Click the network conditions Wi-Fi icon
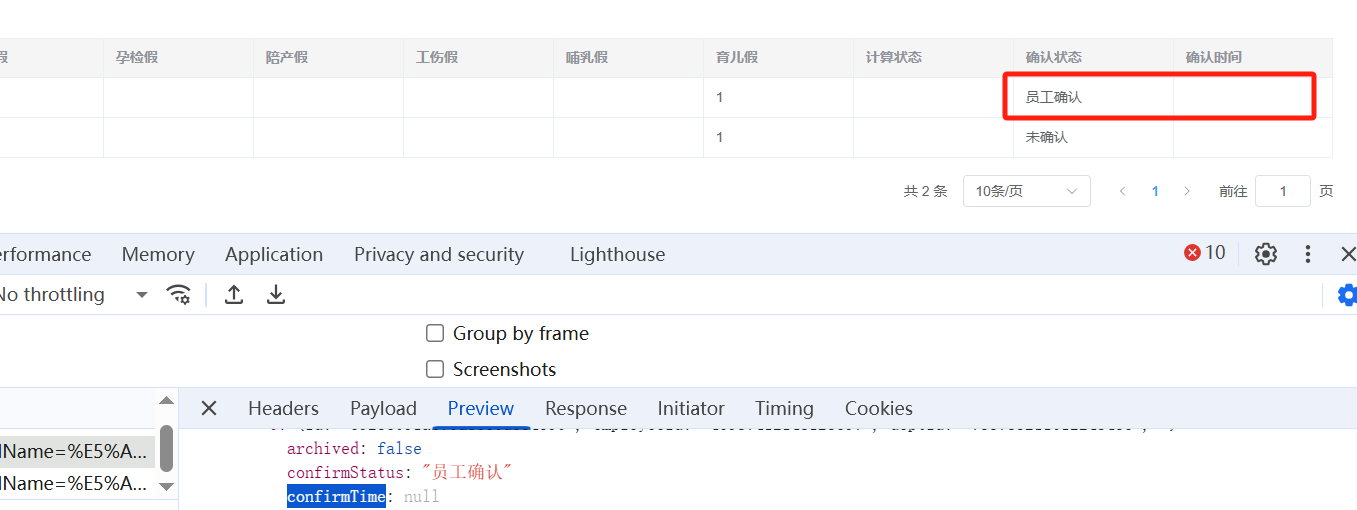Image resolution: width=1357 pixels, height=510 pixels. 179,294
